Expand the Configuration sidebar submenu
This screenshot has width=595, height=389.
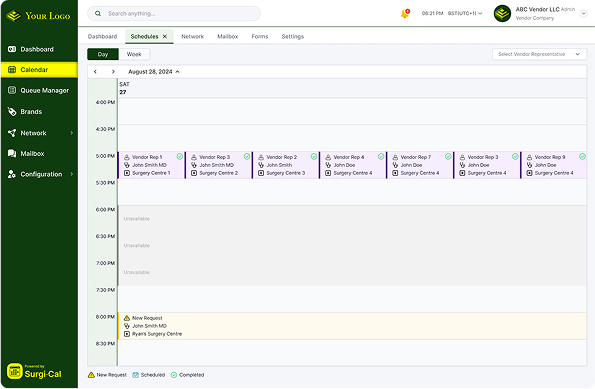point(72,174)
